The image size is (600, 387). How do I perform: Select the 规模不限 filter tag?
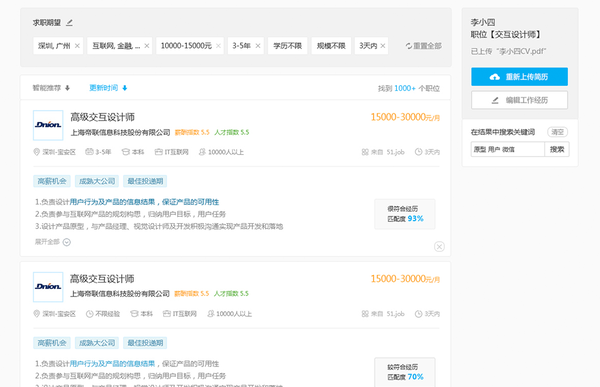pyautogui.click(x=331, y=46)
